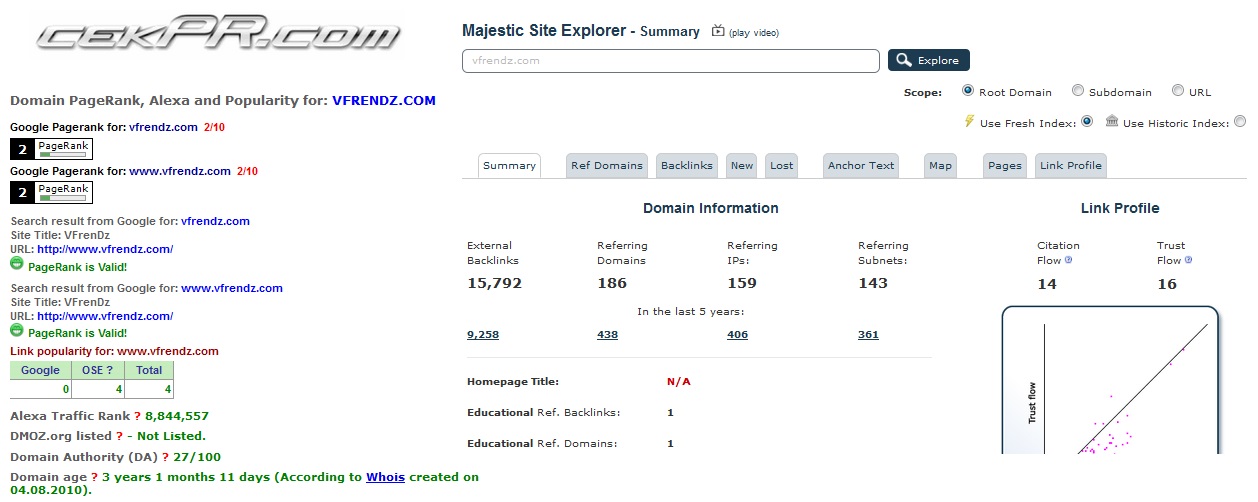Click the Historic Index building icon
1258x502 pixels.
tap(1112, 122)
